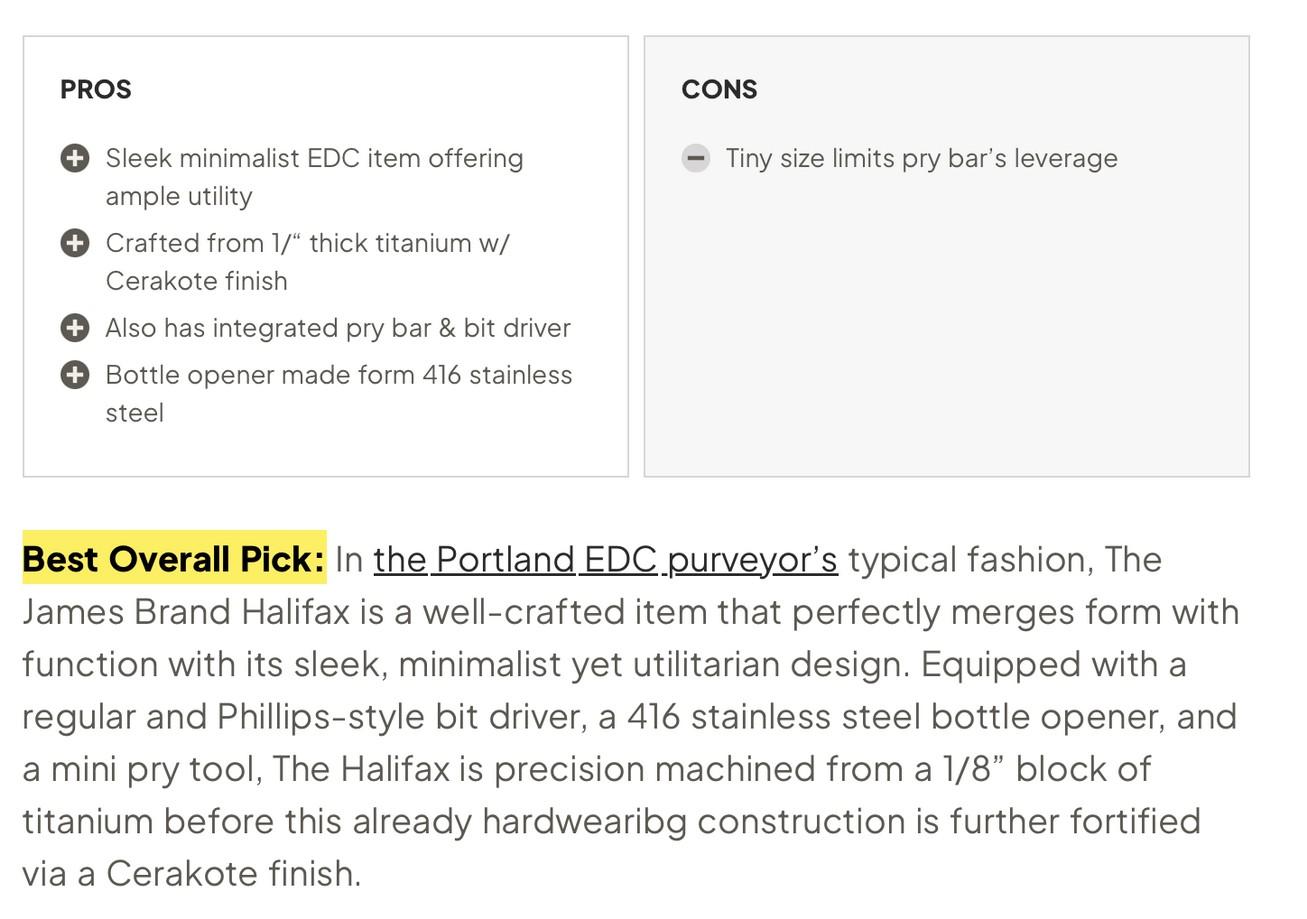Click the CONS heading

tap(719, 89)
